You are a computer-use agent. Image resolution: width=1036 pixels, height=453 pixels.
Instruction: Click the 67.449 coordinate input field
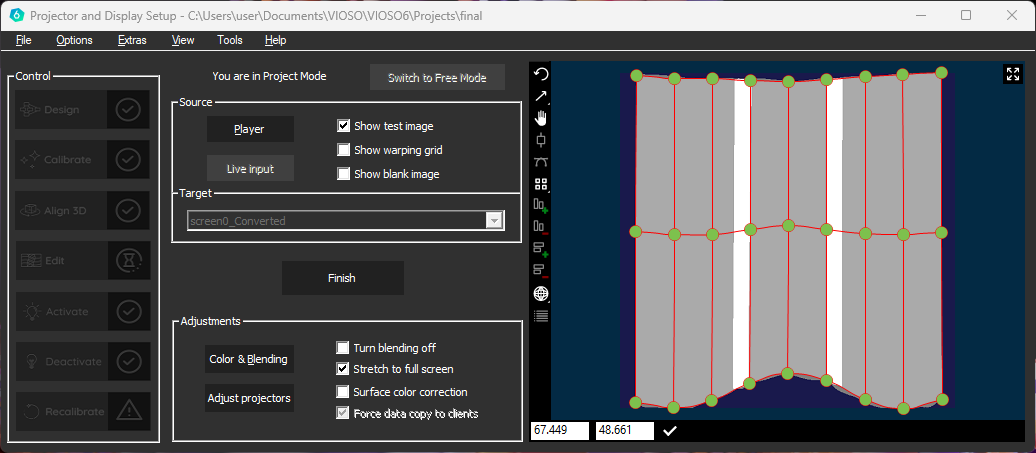pos(560,431)
